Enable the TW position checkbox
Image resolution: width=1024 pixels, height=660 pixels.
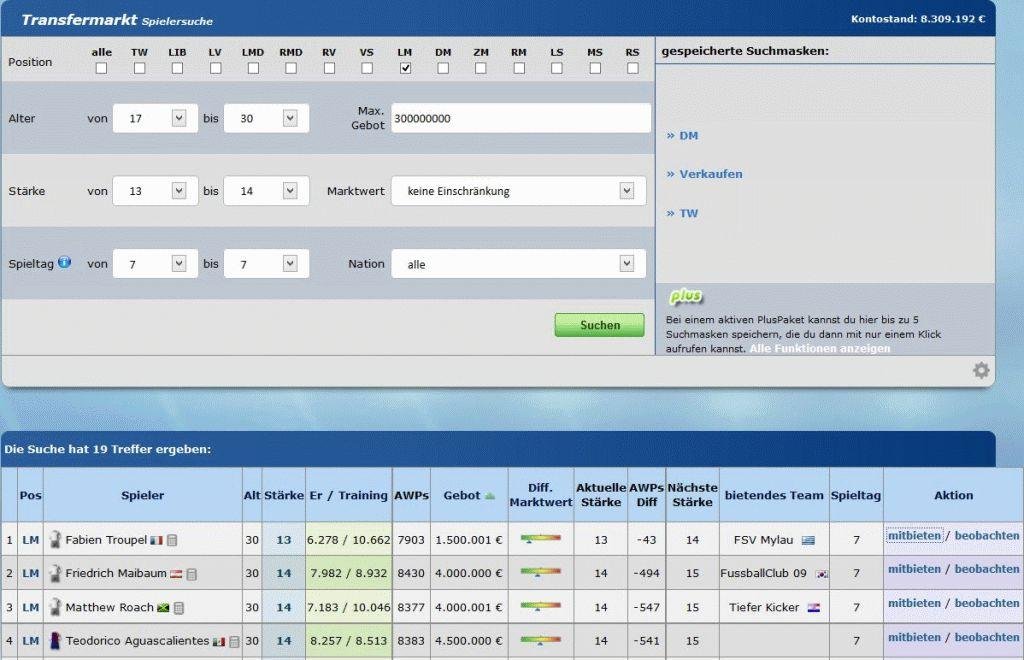(x=139, y=68)
